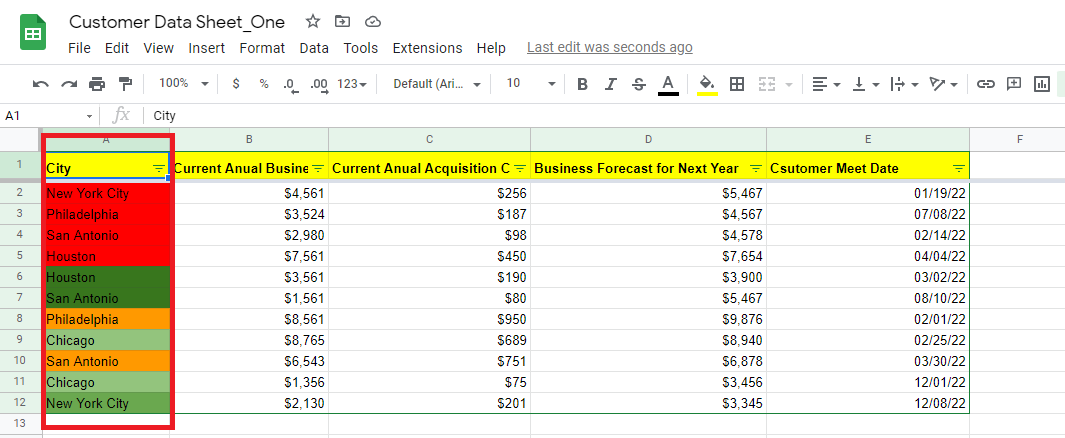
Task: Toggle strikethrough formatting
Action: (639, 84)
